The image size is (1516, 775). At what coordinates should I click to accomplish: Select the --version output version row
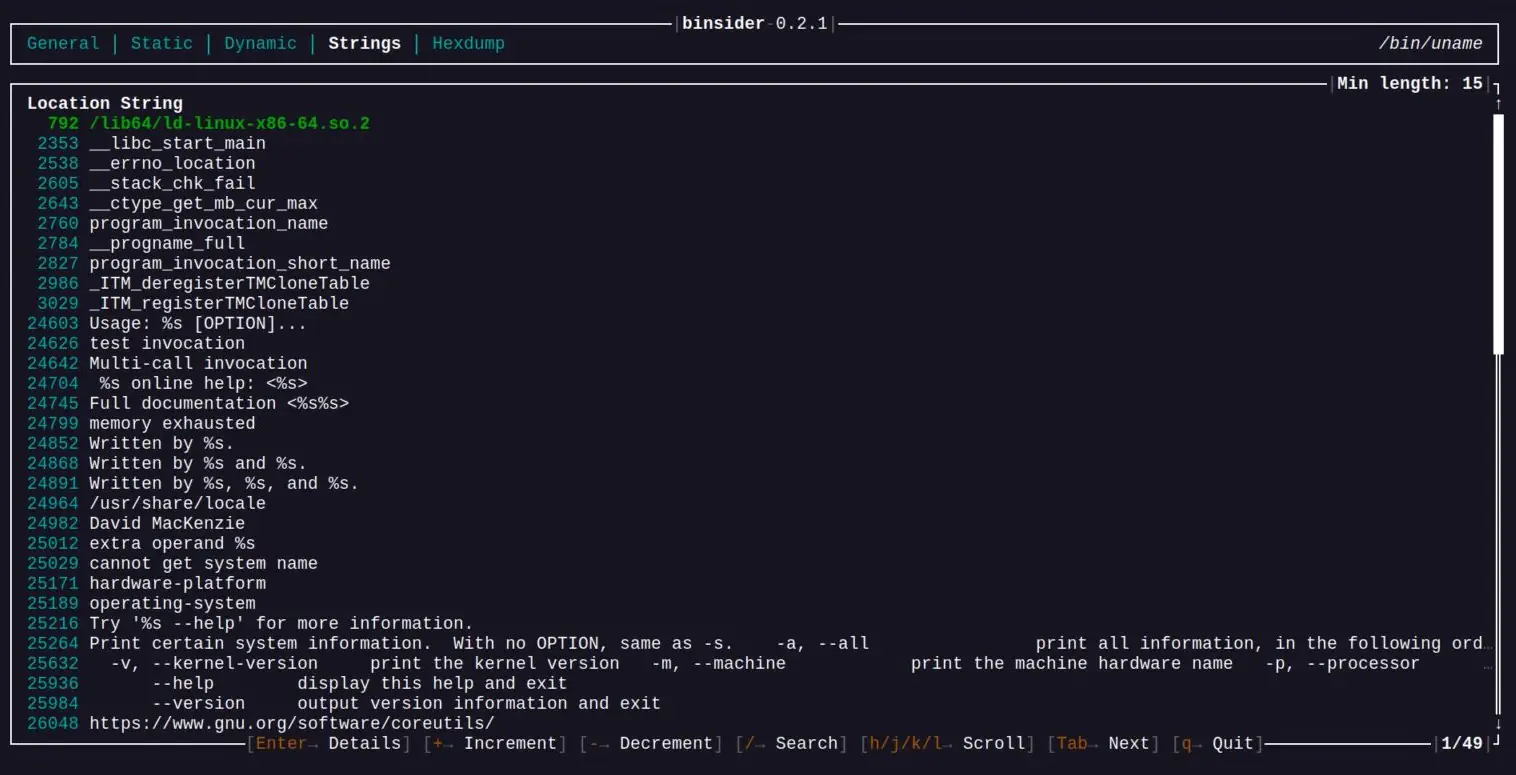[757, 704]
